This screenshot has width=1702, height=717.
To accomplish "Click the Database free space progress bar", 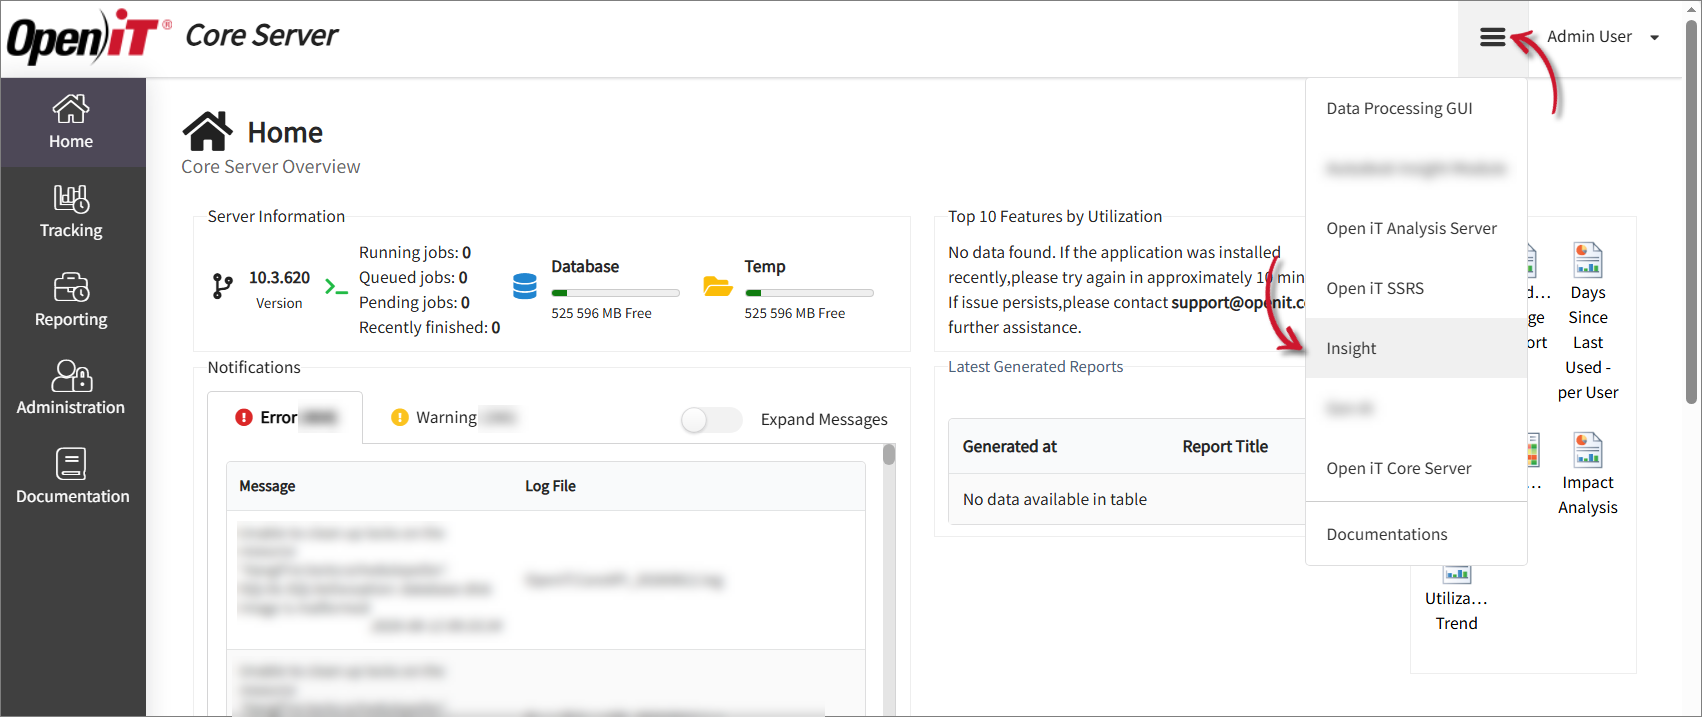I will point(615,293).
